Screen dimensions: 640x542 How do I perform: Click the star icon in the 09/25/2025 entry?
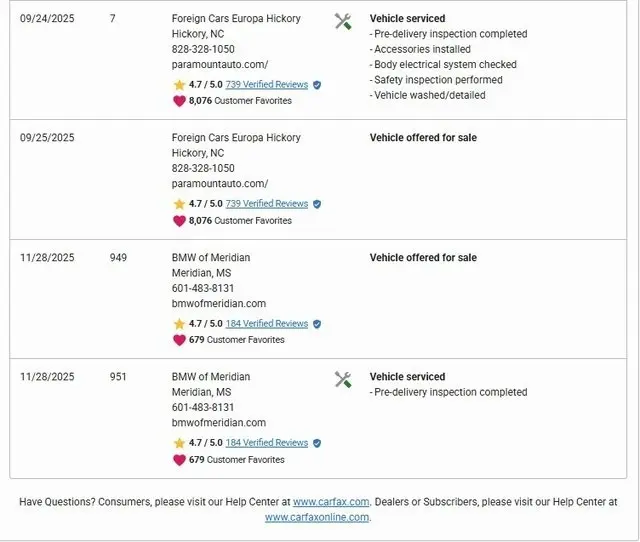179,204
